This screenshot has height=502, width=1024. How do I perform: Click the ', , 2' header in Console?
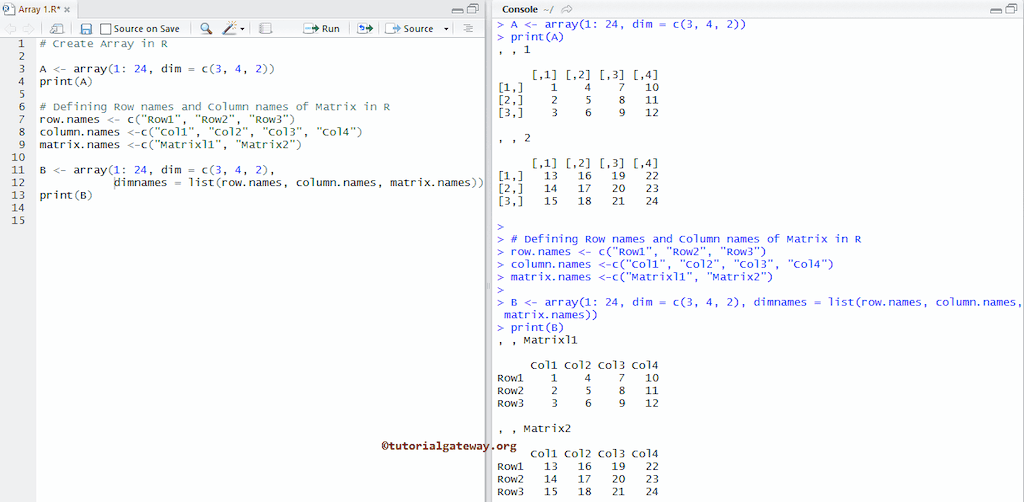(x=513, y=138)
